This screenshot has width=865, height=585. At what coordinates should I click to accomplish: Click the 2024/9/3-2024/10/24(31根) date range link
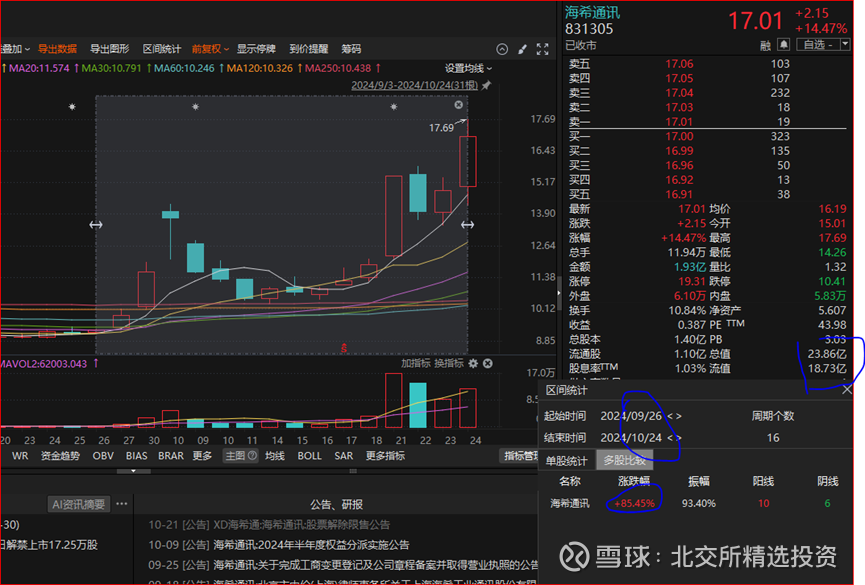coord(415,85)
